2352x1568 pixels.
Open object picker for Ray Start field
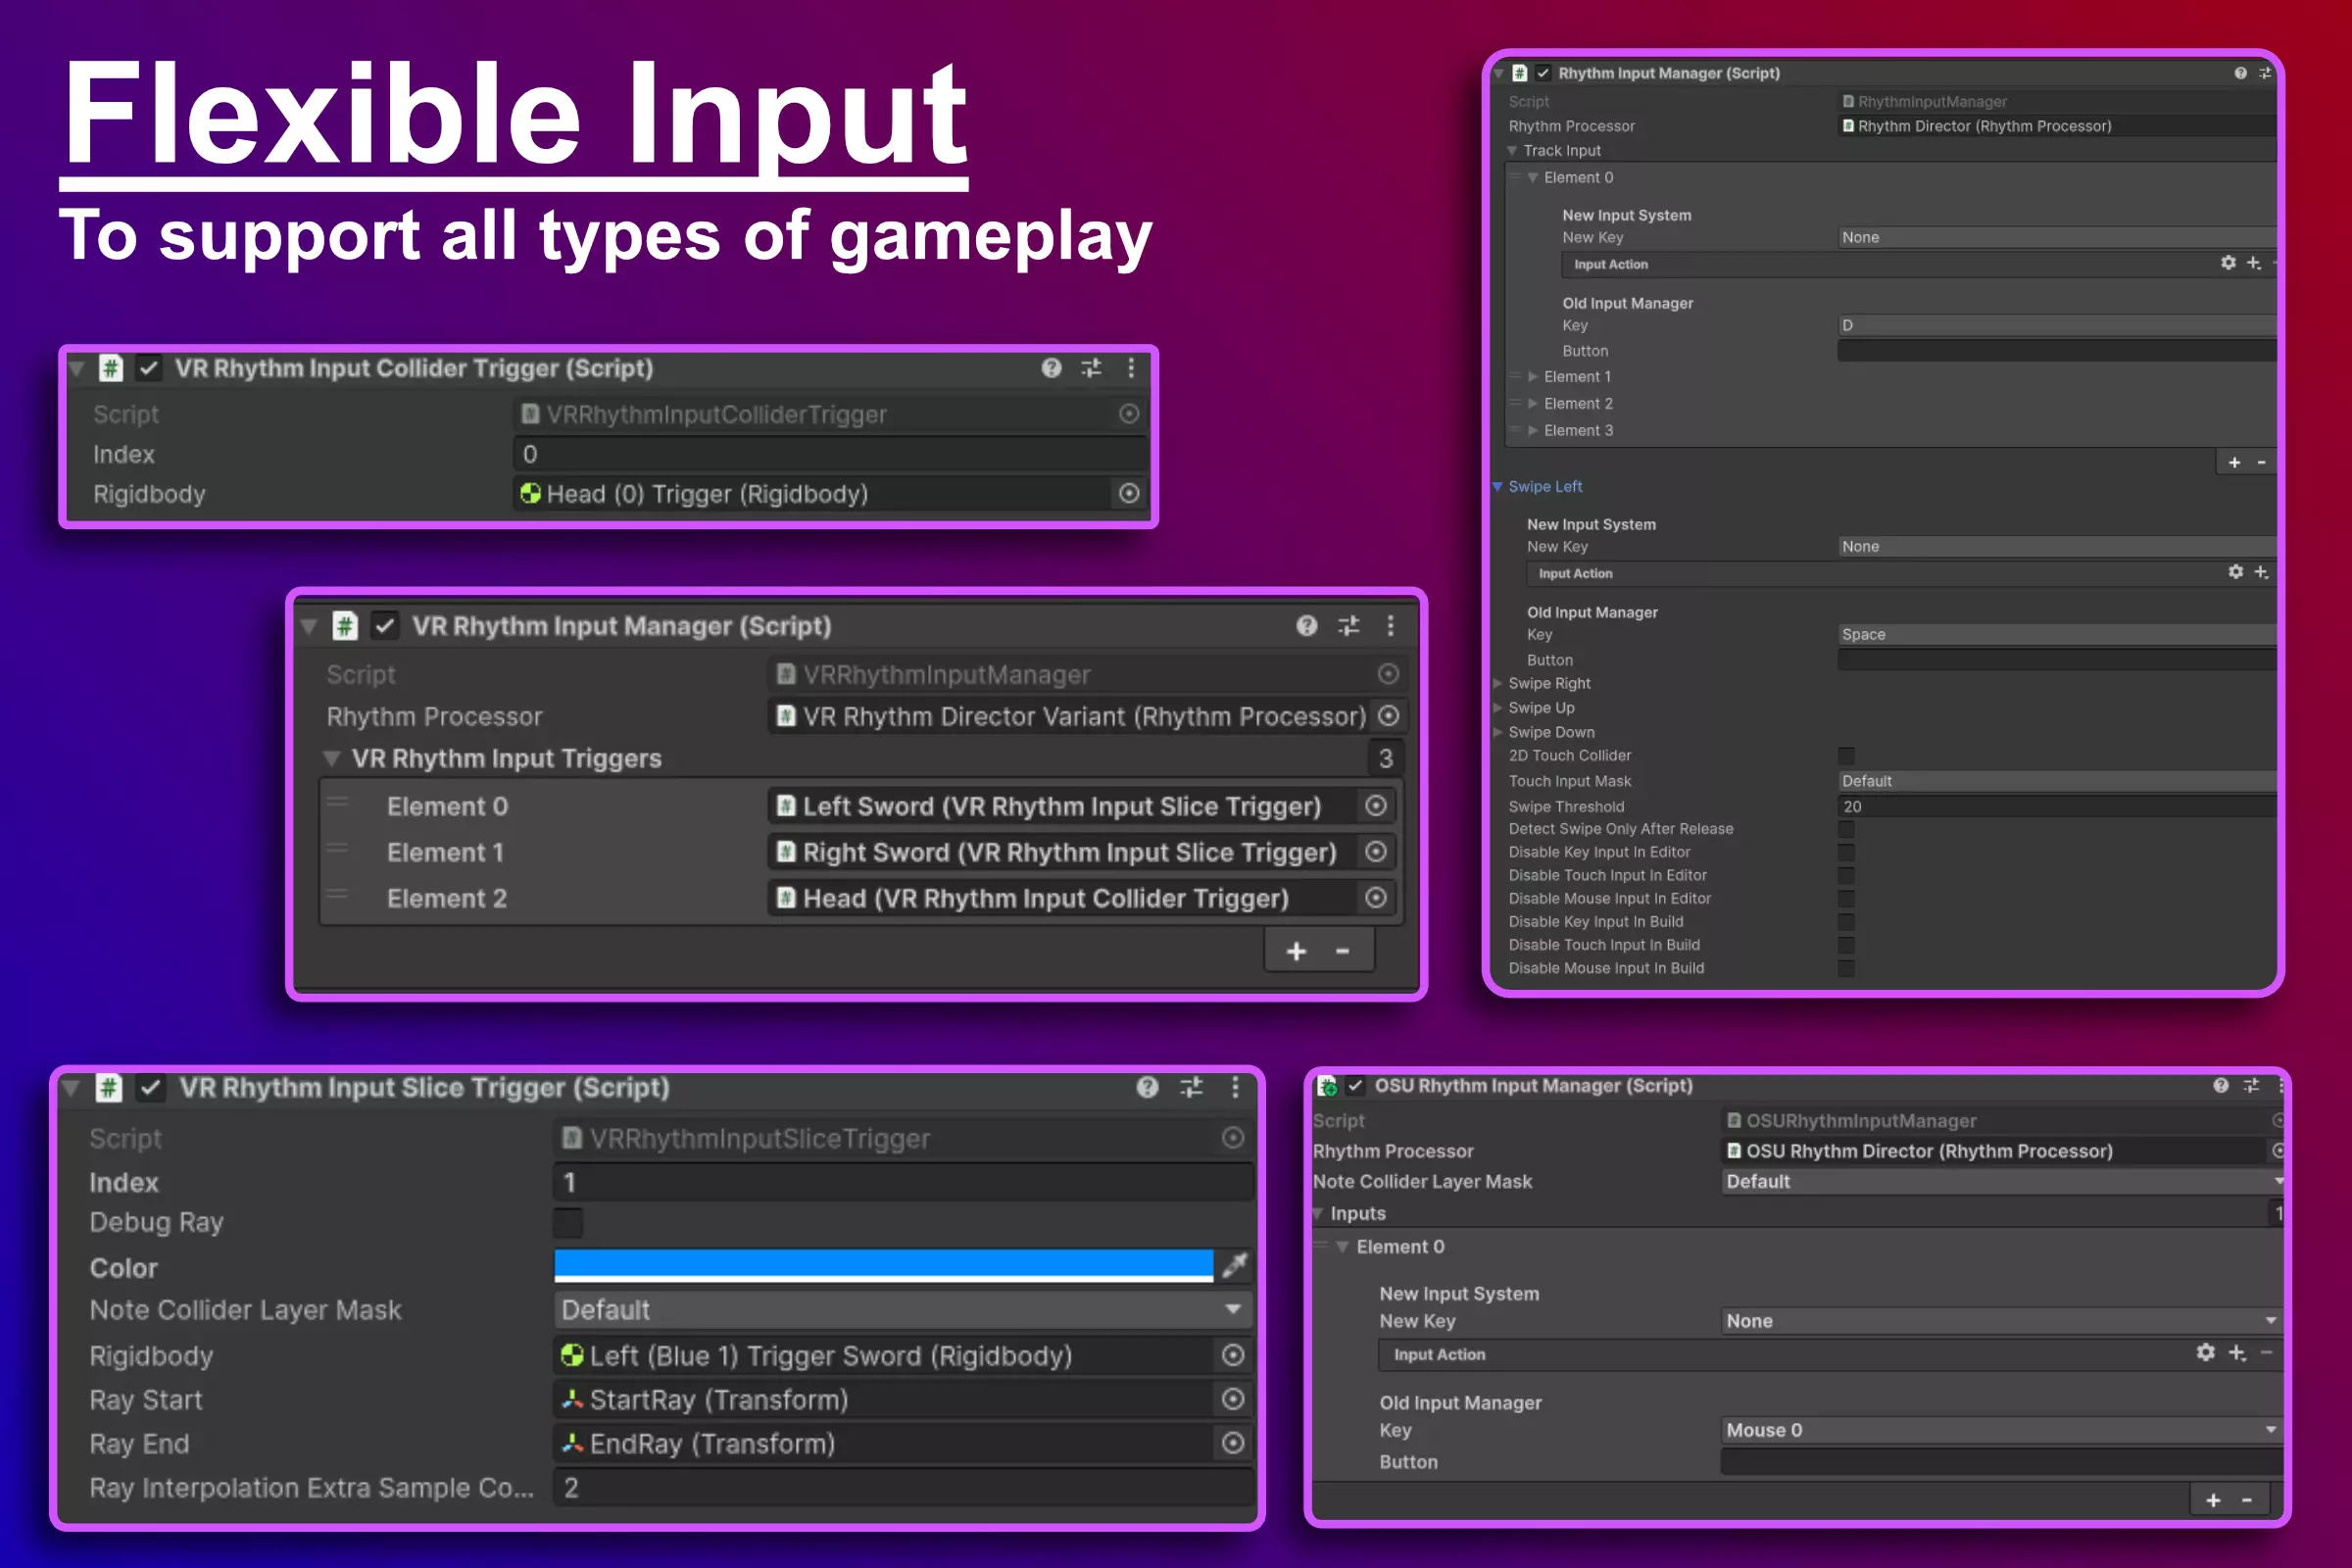1233,1399
